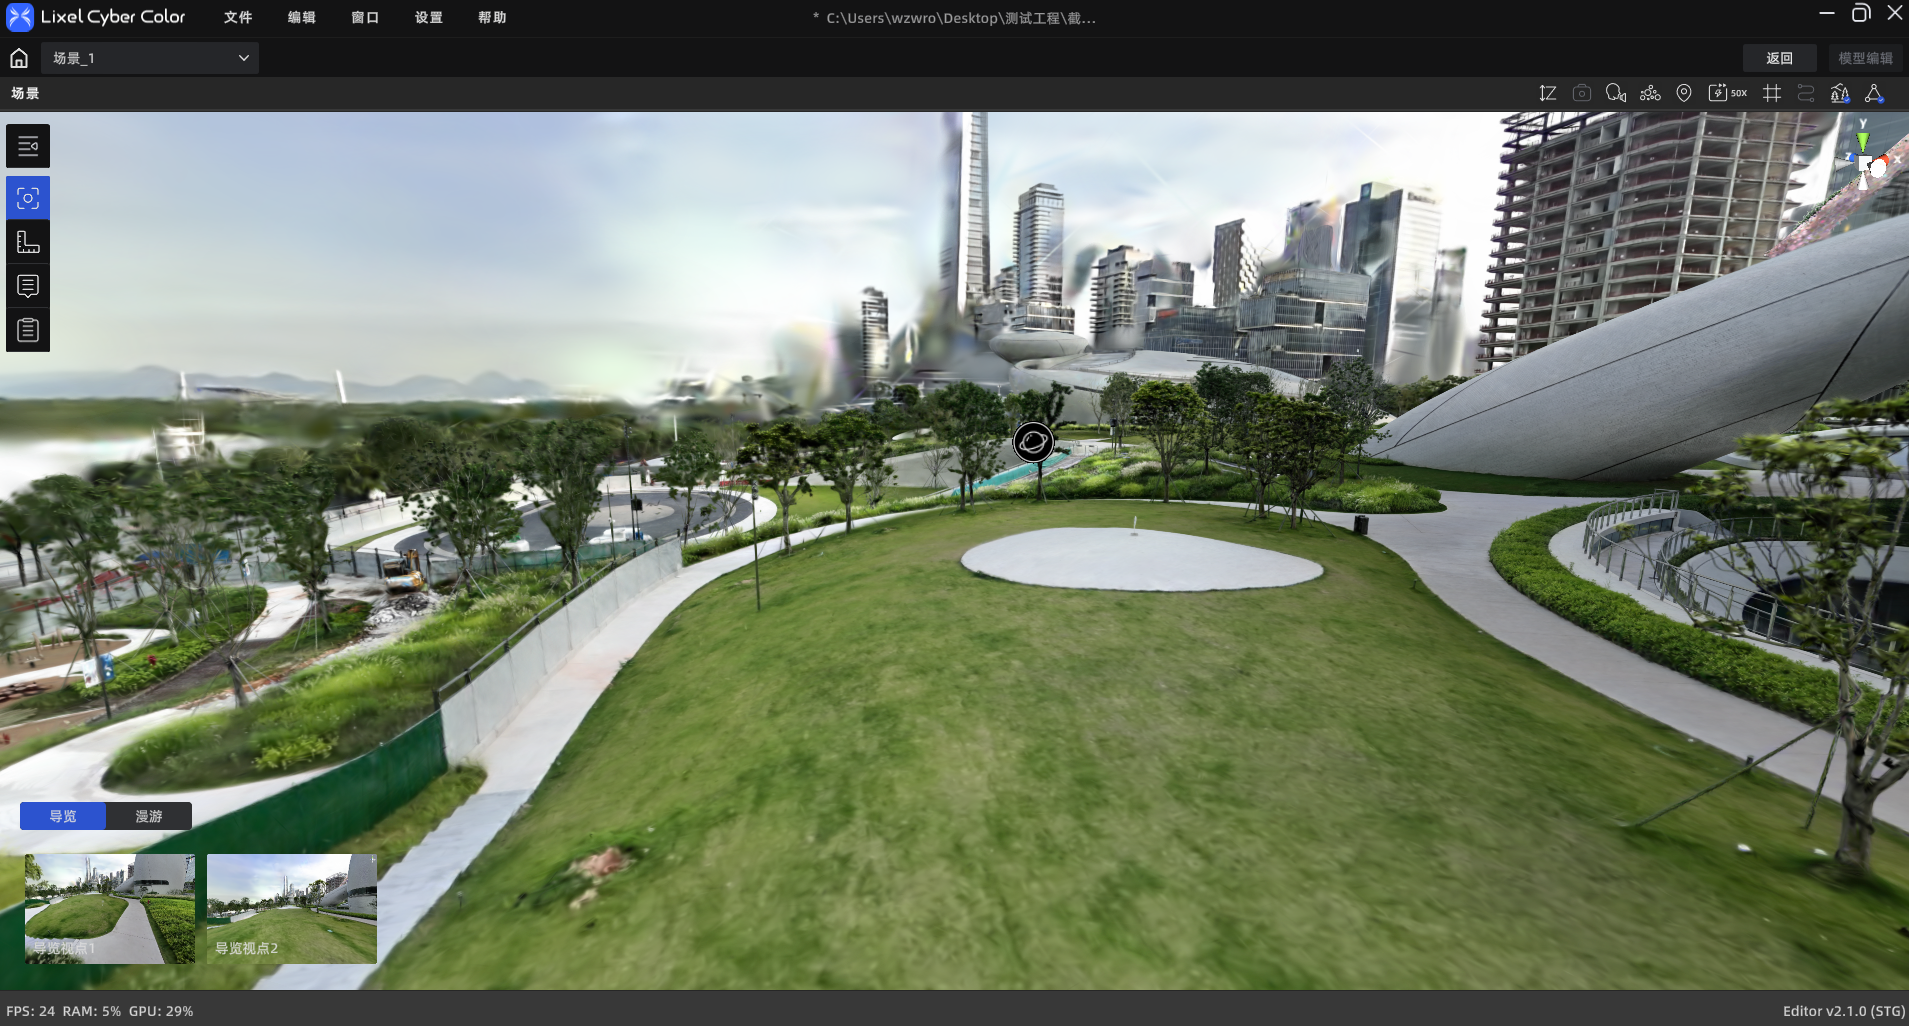Open the 50X speed setting
The width and height of the screenshot is (1909, 1026).
[x=1727, y=93]
